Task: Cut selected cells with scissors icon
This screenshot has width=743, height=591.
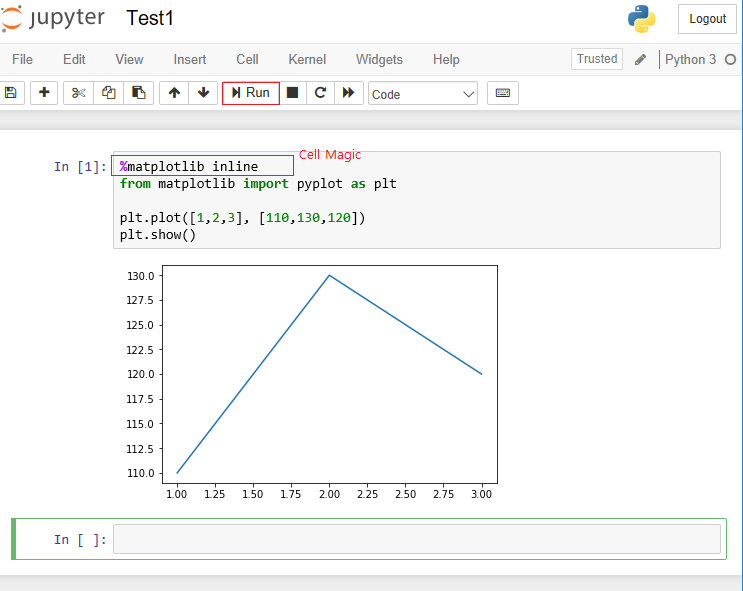Action: coord(79,92)
